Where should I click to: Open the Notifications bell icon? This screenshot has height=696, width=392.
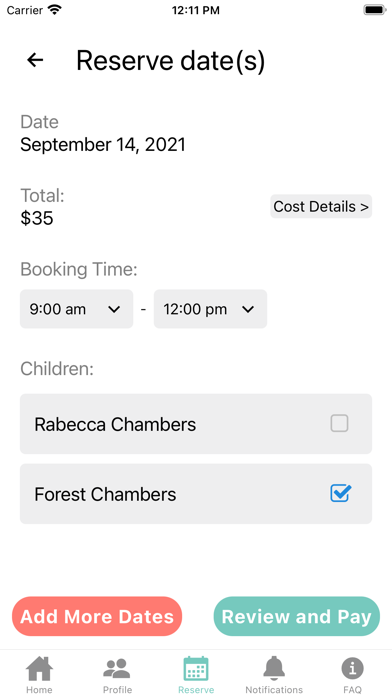pos(274,668)
